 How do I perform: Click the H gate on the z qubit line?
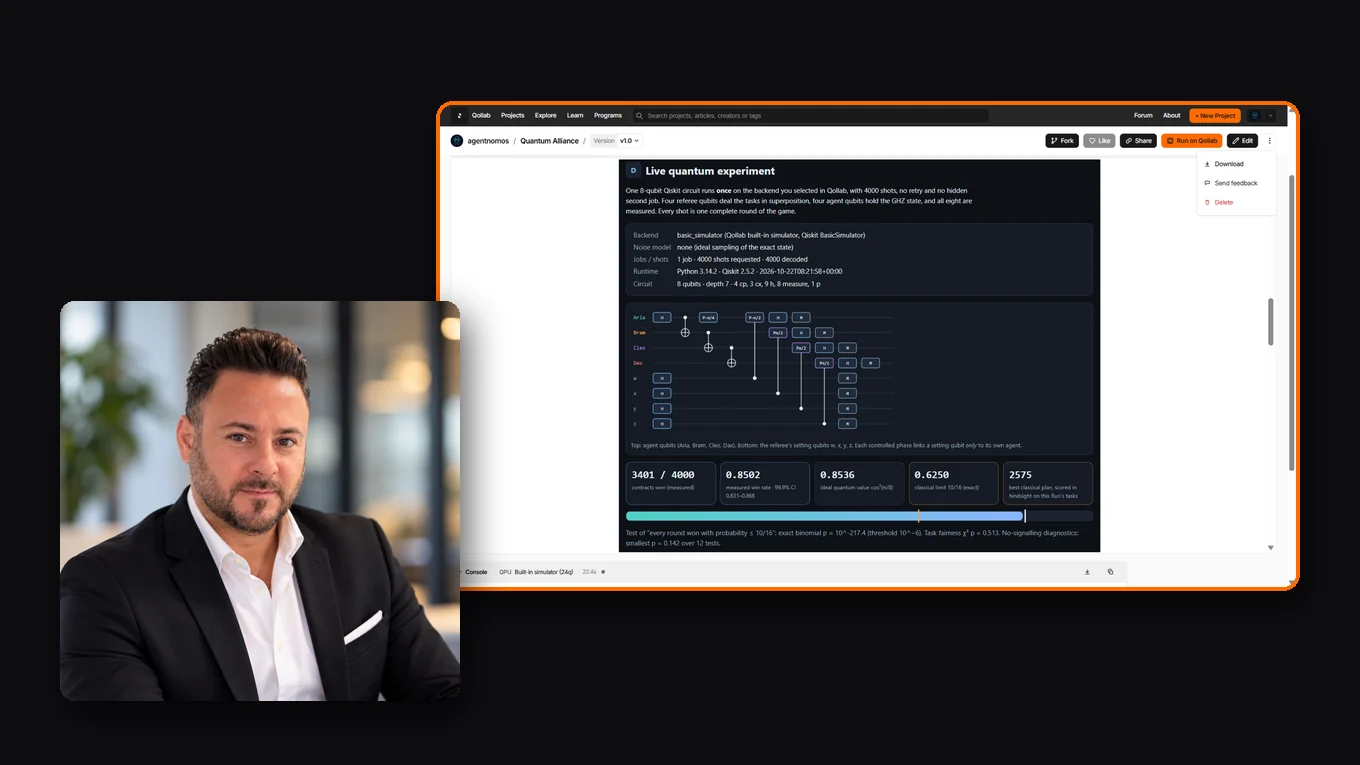click(662, 424)
